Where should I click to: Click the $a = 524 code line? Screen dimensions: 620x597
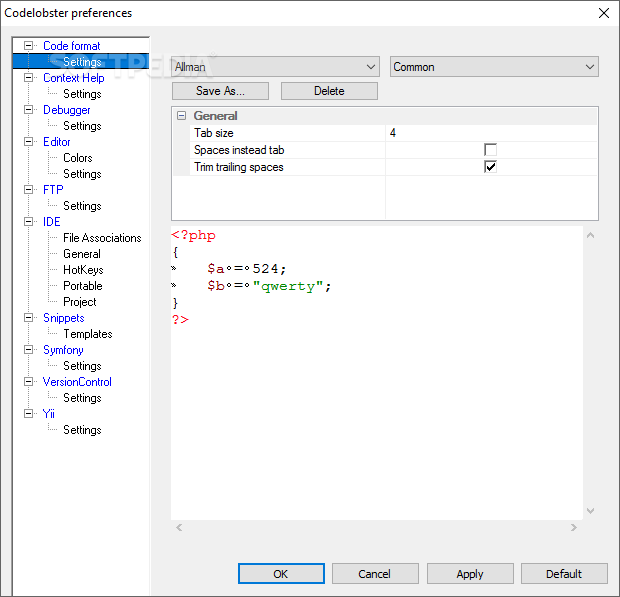coord(247,269)
